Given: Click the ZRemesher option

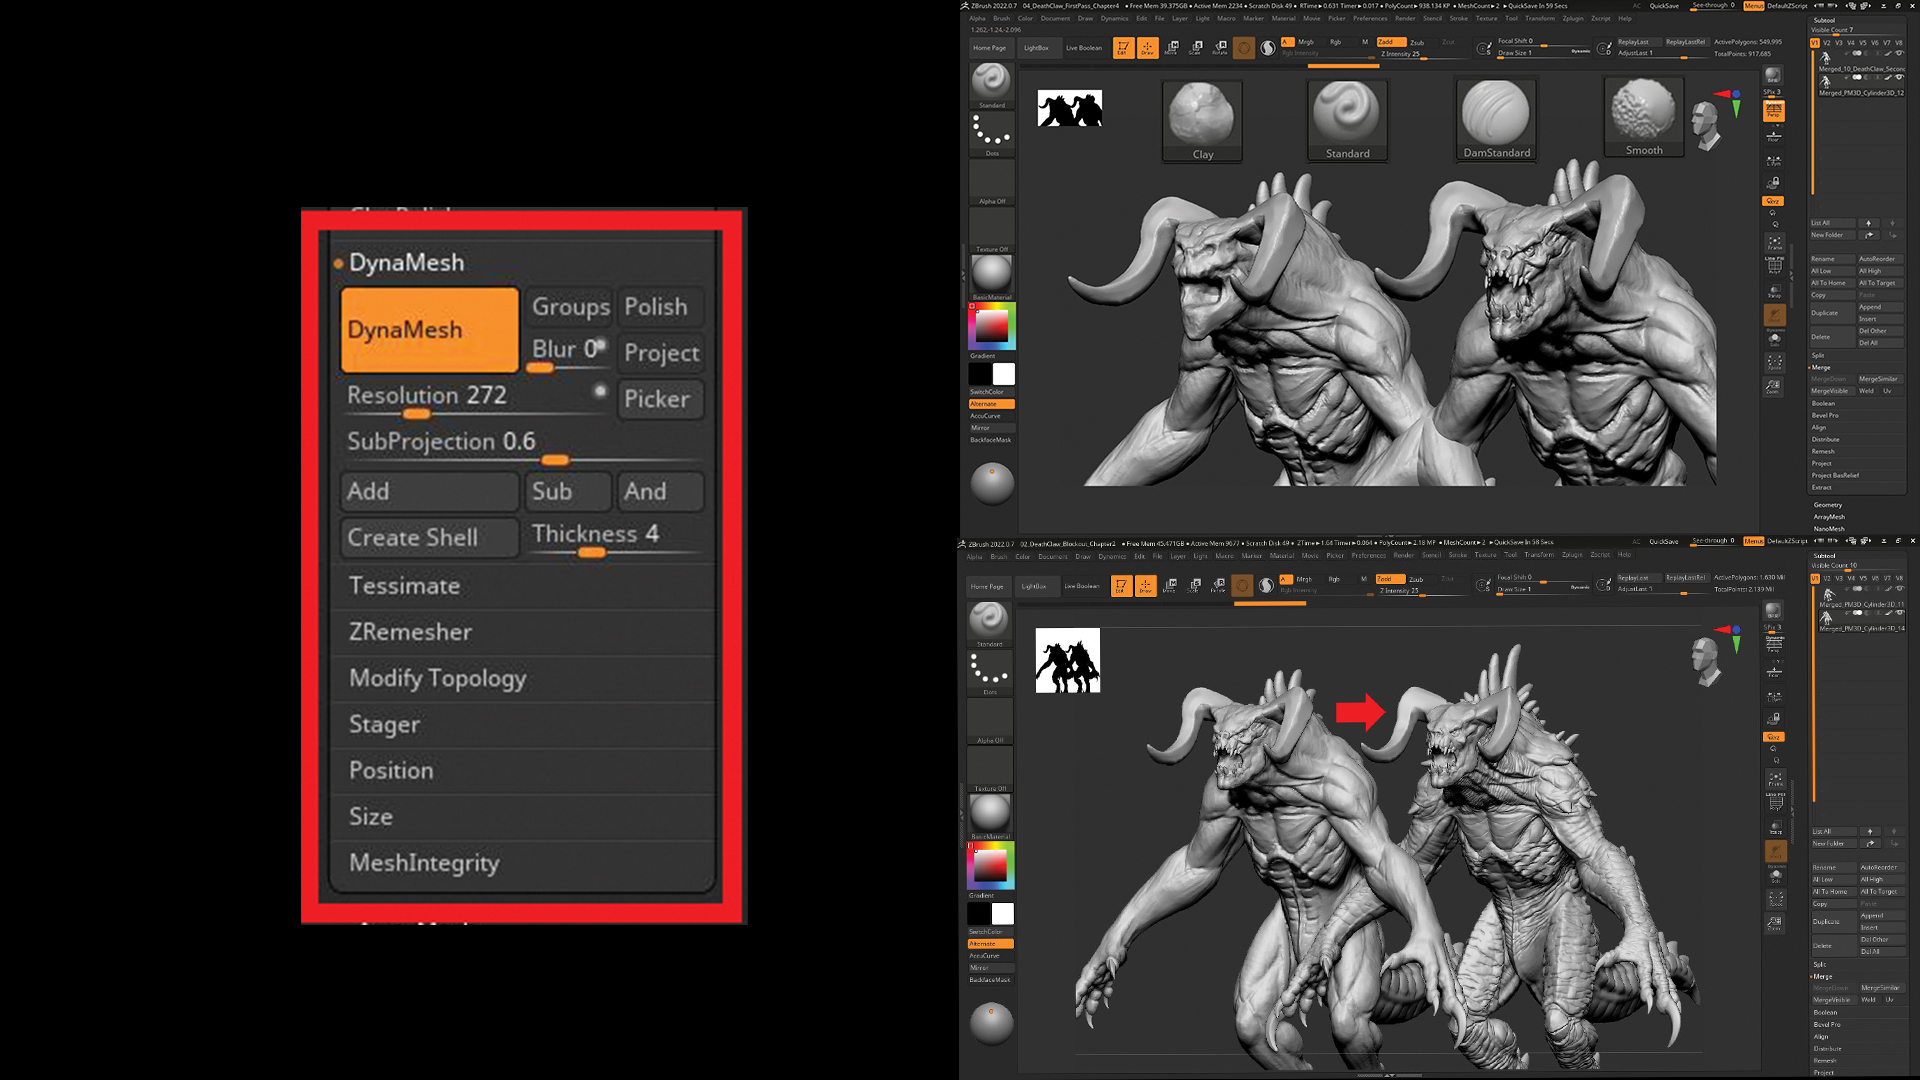Looking at the screenshot, I should 410,630.
